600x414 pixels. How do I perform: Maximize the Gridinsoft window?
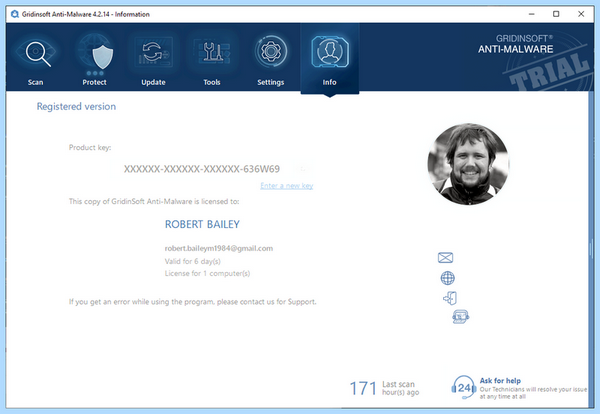(x=556, y=14)
